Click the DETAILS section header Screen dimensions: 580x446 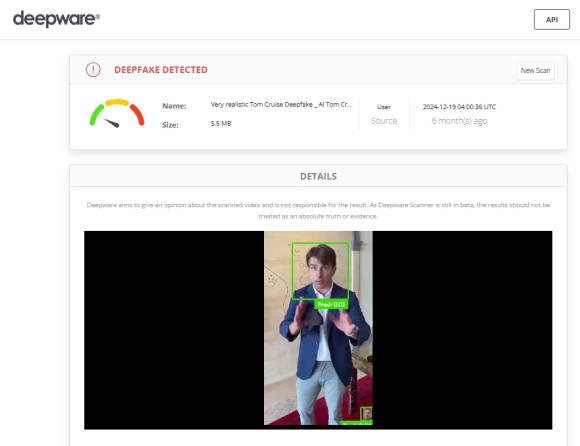pos(318,176)
